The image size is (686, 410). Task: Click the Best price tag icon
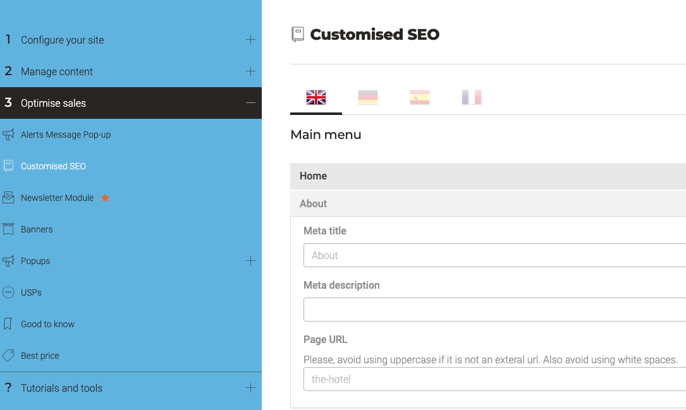pyautogui.click(x=8, y=356)
